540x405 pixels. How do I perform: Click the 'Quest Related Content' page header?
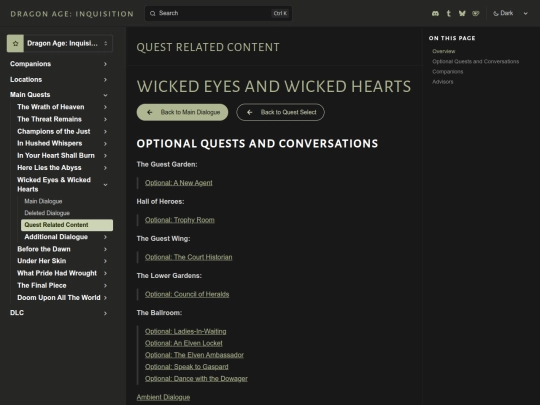click(x=208, y=47)
